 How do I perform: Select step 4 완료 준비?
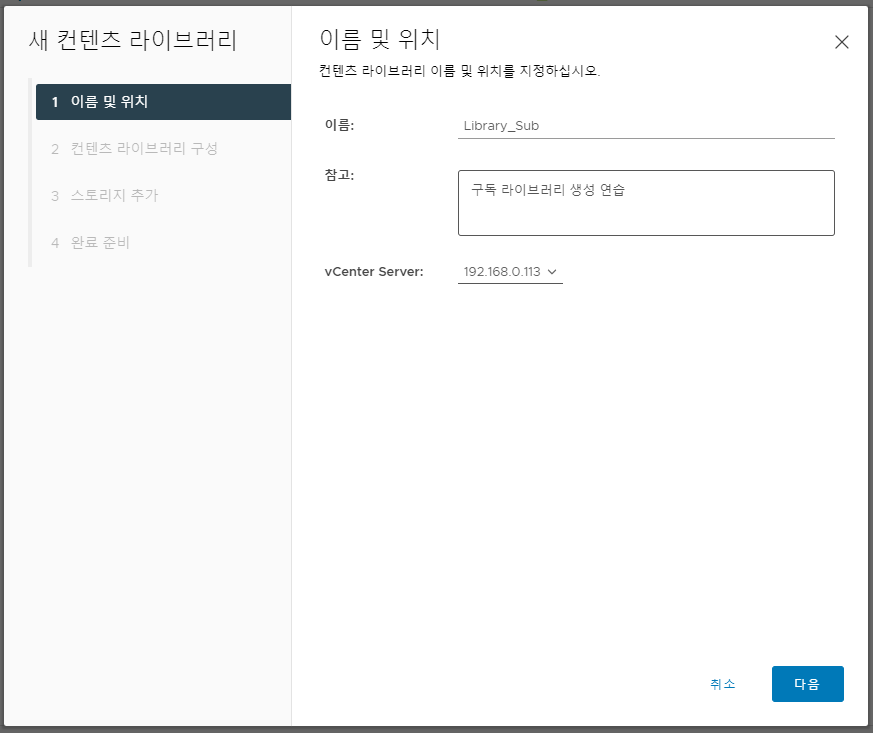pos(90,243)
